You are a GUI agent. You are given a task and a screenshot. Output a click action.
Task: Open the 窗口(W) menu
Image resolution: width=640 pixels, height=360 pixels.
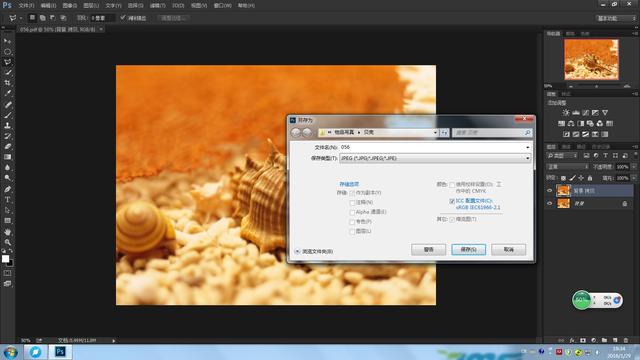[222, 6]
